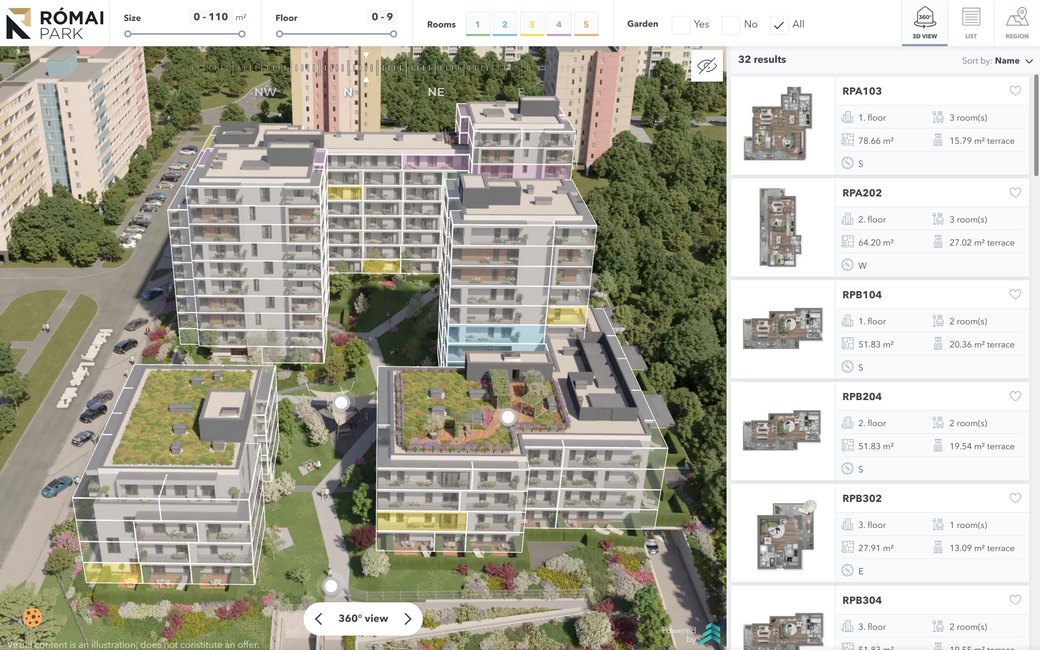Open the Region view tab
This screenshot has height=650, width=1040.
[x=1017, y=23]
